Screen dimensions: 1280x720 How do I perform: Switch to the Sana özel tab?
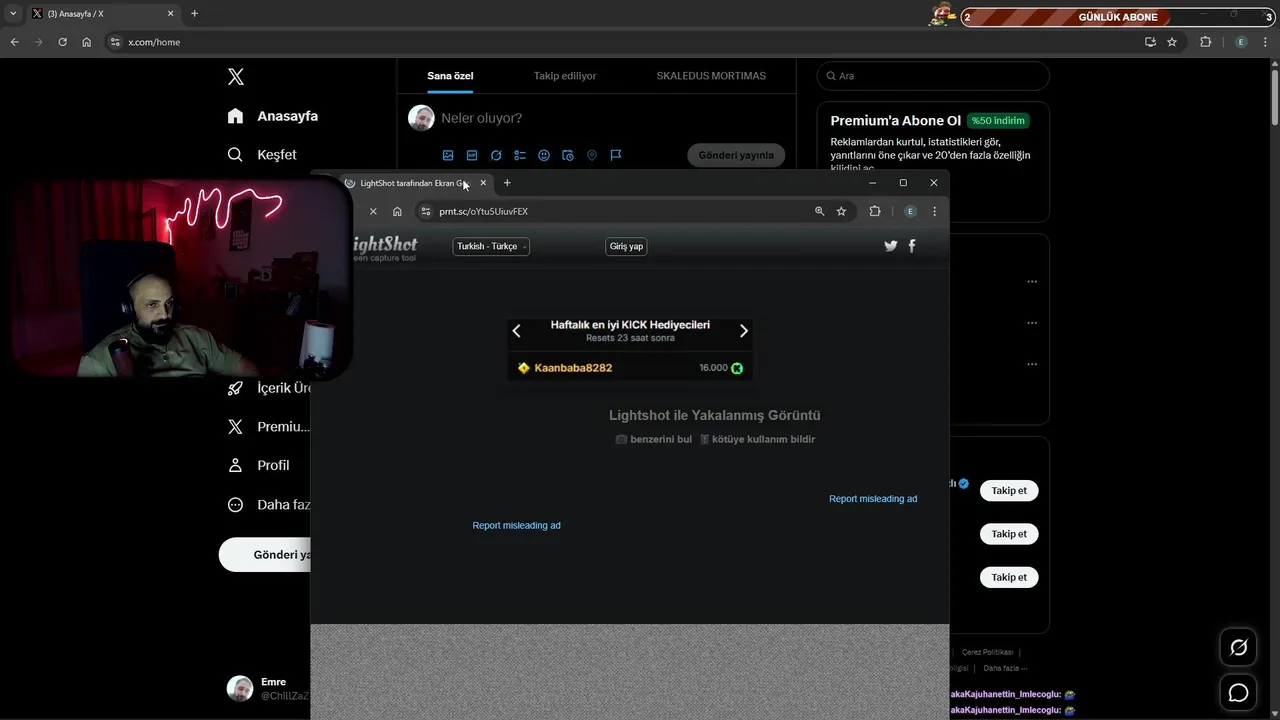450,76
